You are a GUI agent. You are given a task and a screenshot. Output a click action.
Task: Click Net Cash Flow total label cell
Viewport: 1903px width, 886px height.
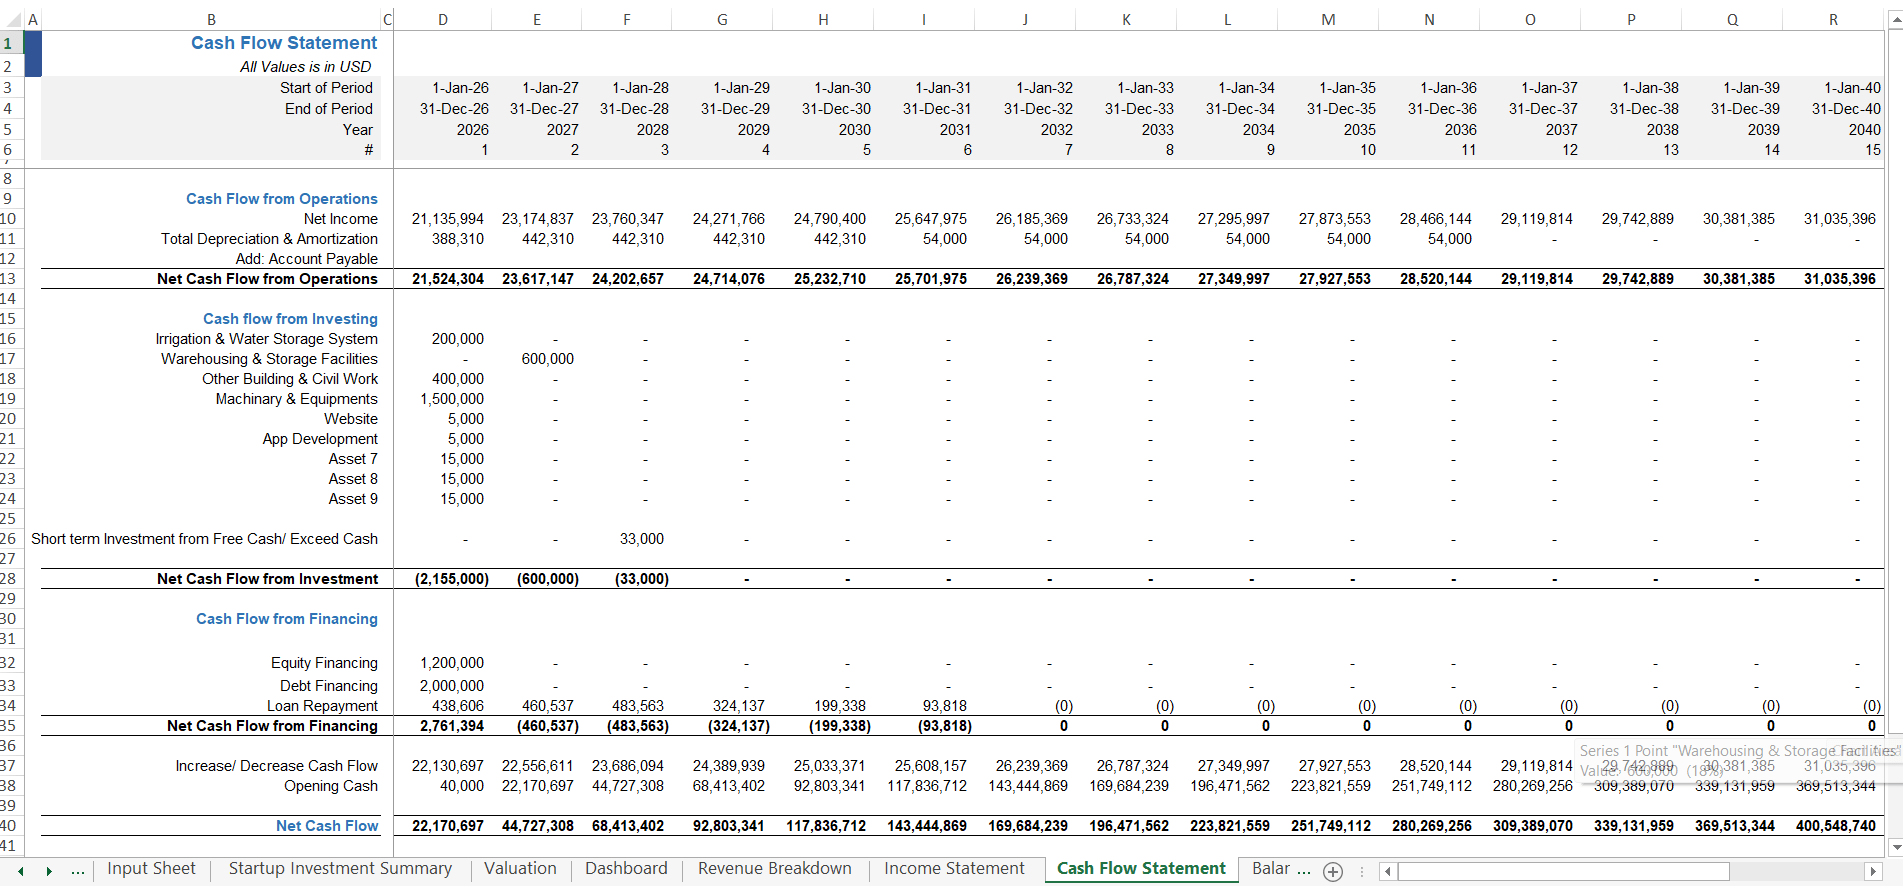click(327, 826)
